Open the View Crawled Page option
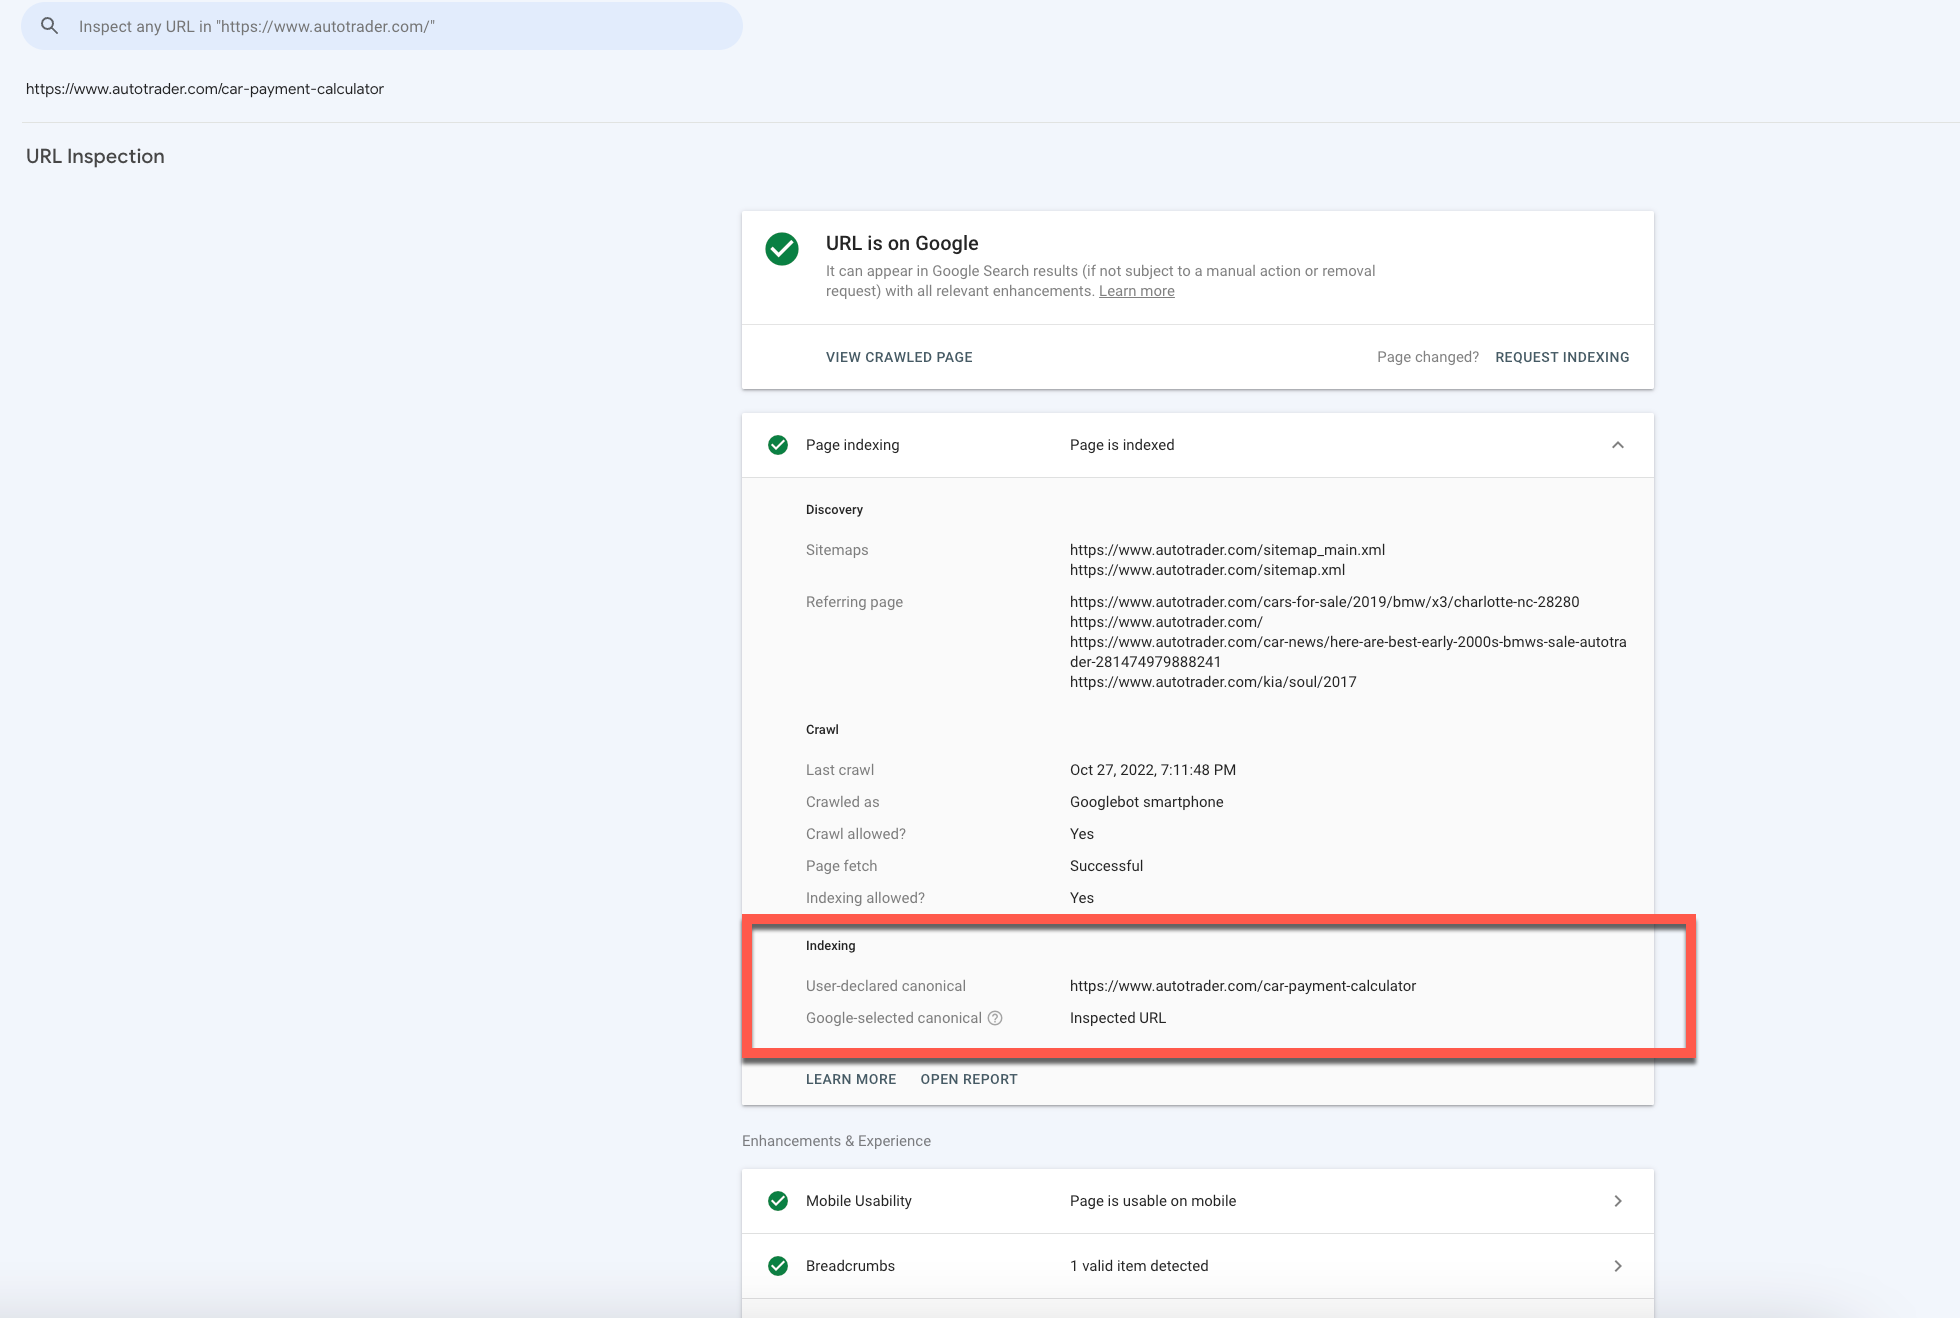The width and height of the screenshot is (1960, 1318). pos(898,357)
